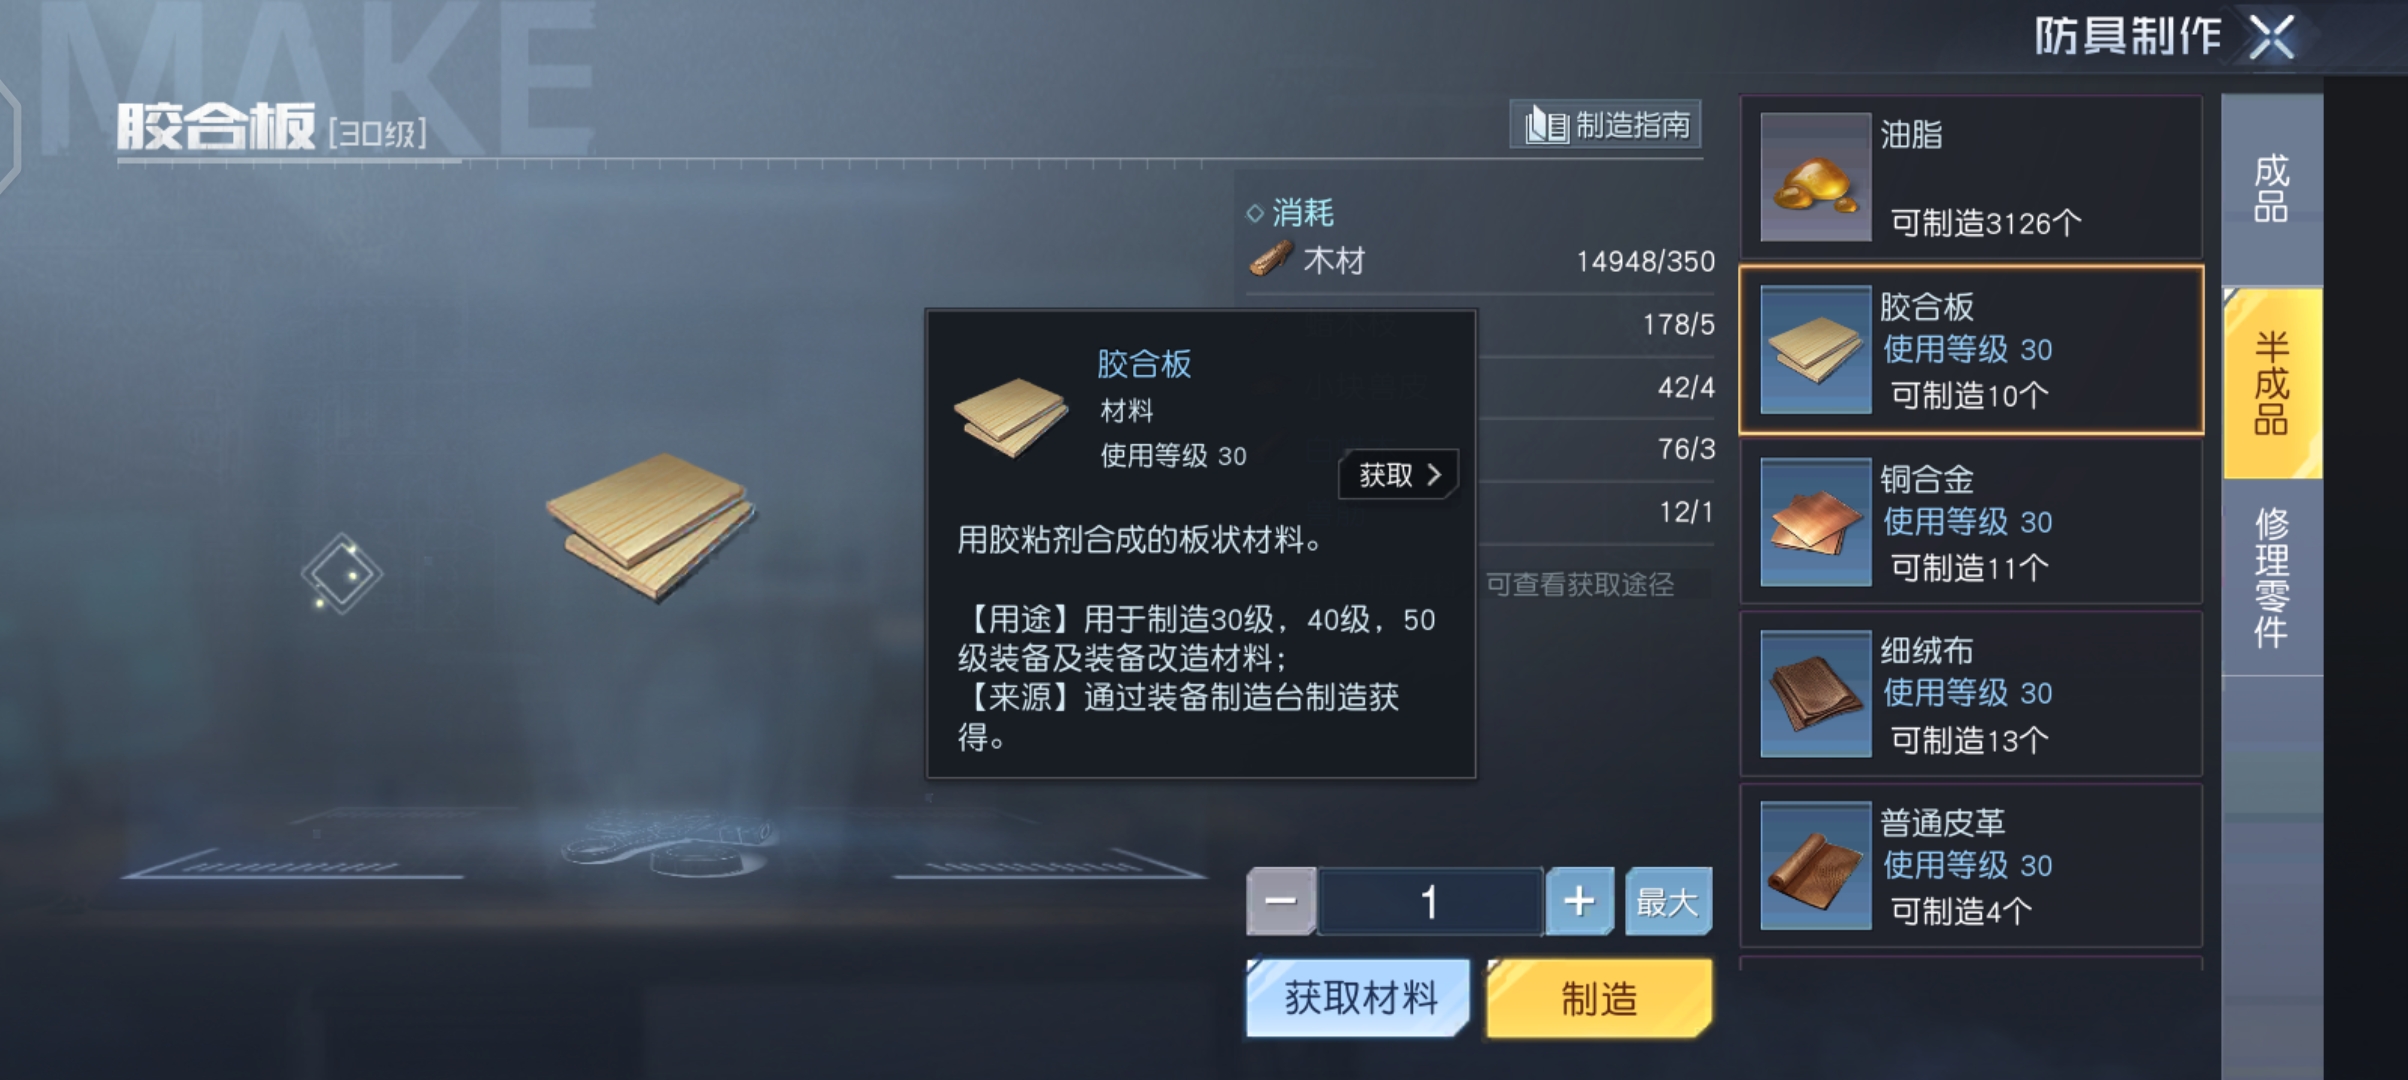
Task: Click the 油脂 grease item icon
Action: [1815, 177]
